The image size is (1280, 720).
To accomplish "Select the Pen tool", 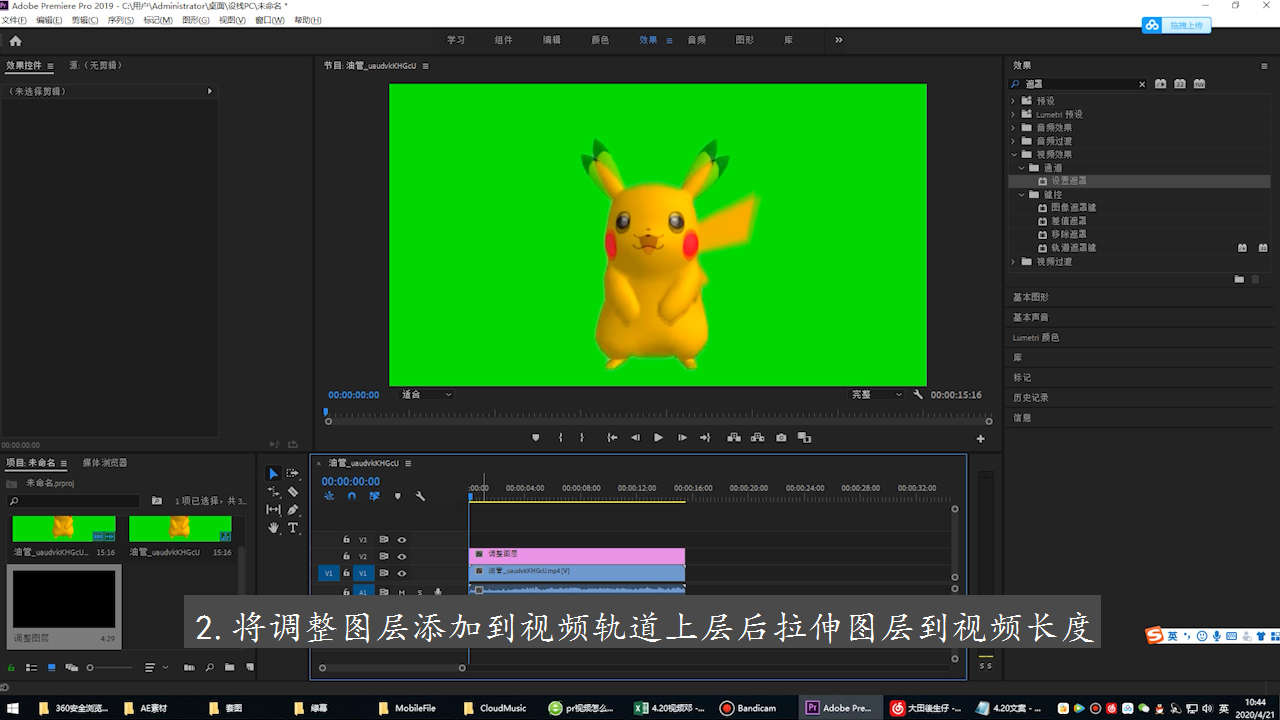I will click(x=293, y=510).
